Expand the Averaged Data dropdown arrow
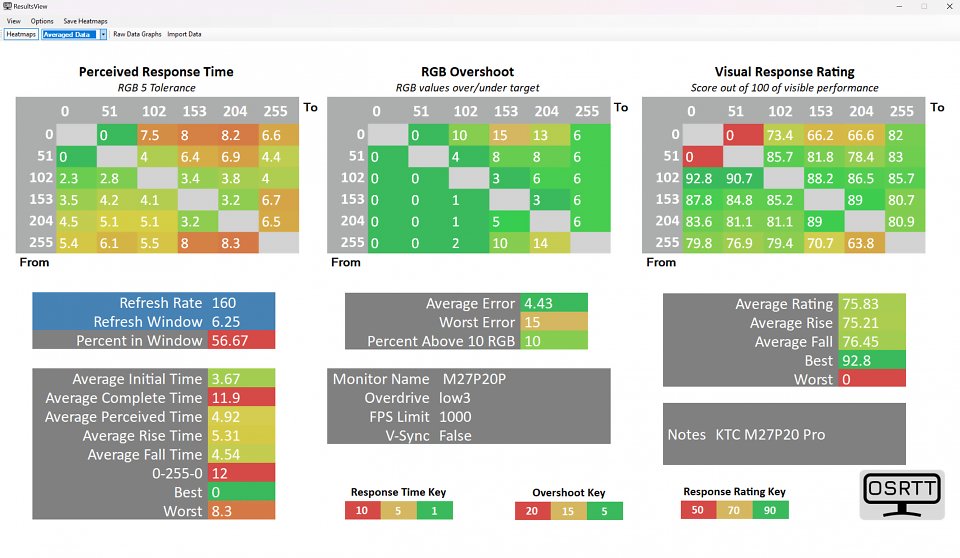Image resolution: width=960 pixels, height=558 pixels. [103, 34]
